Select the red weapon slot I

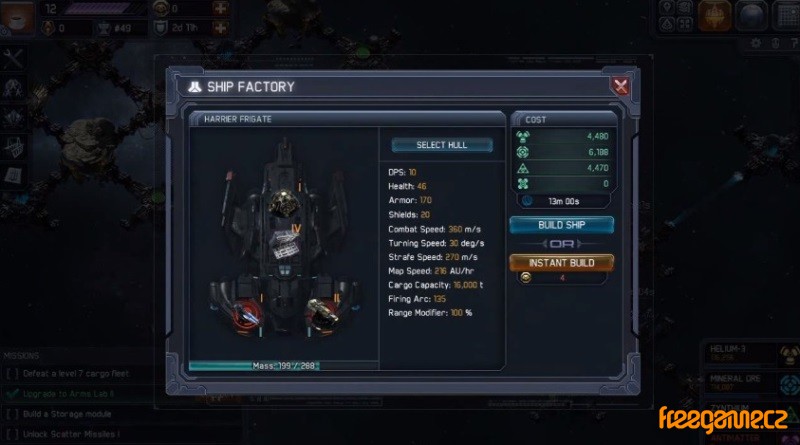248,315
